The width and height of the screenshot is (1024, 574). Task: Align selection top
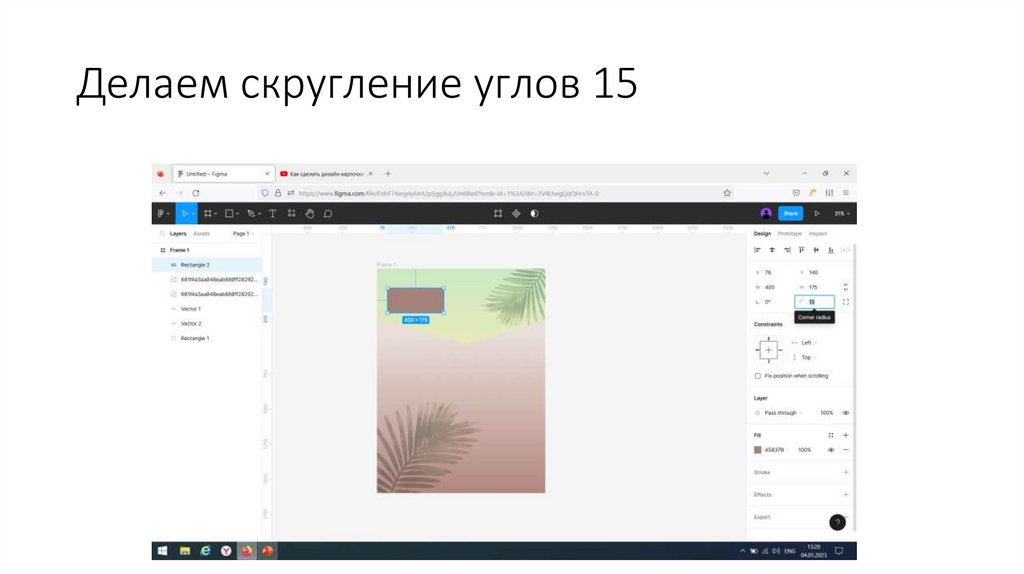[x=801, y=250]
